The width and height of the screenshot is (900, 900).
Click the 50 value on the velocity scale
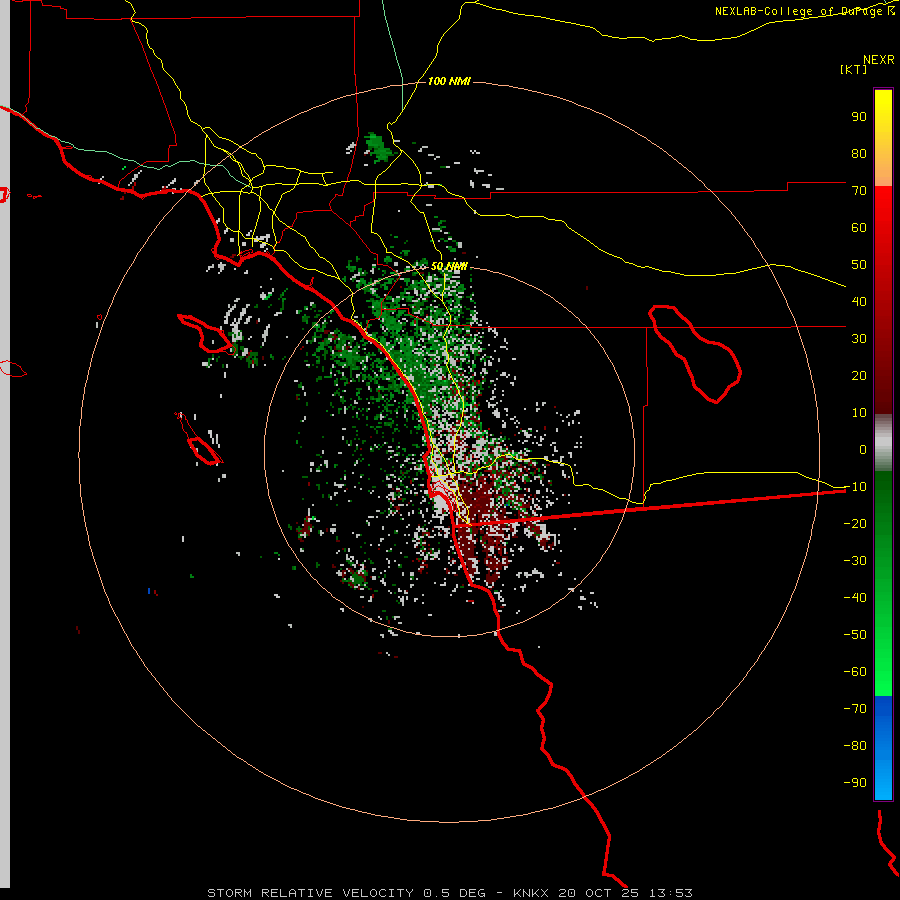pos(859,265)
